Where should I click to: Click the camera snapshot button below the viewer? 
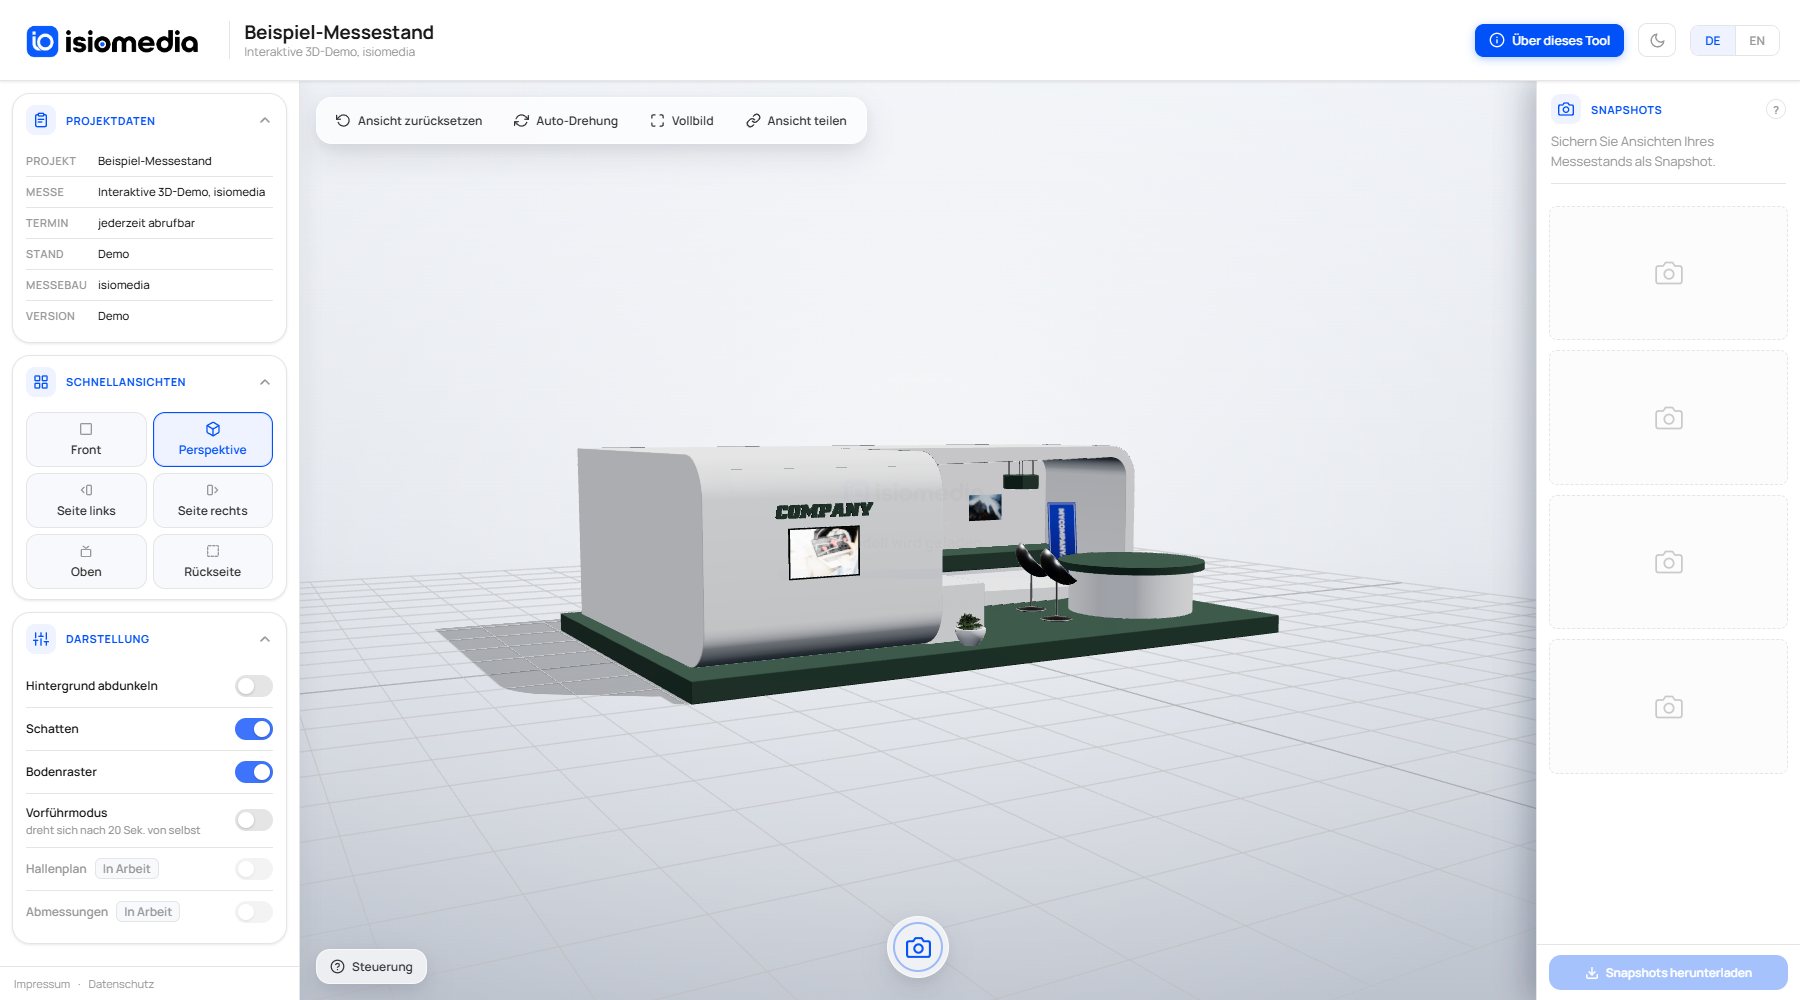(918, 947)
